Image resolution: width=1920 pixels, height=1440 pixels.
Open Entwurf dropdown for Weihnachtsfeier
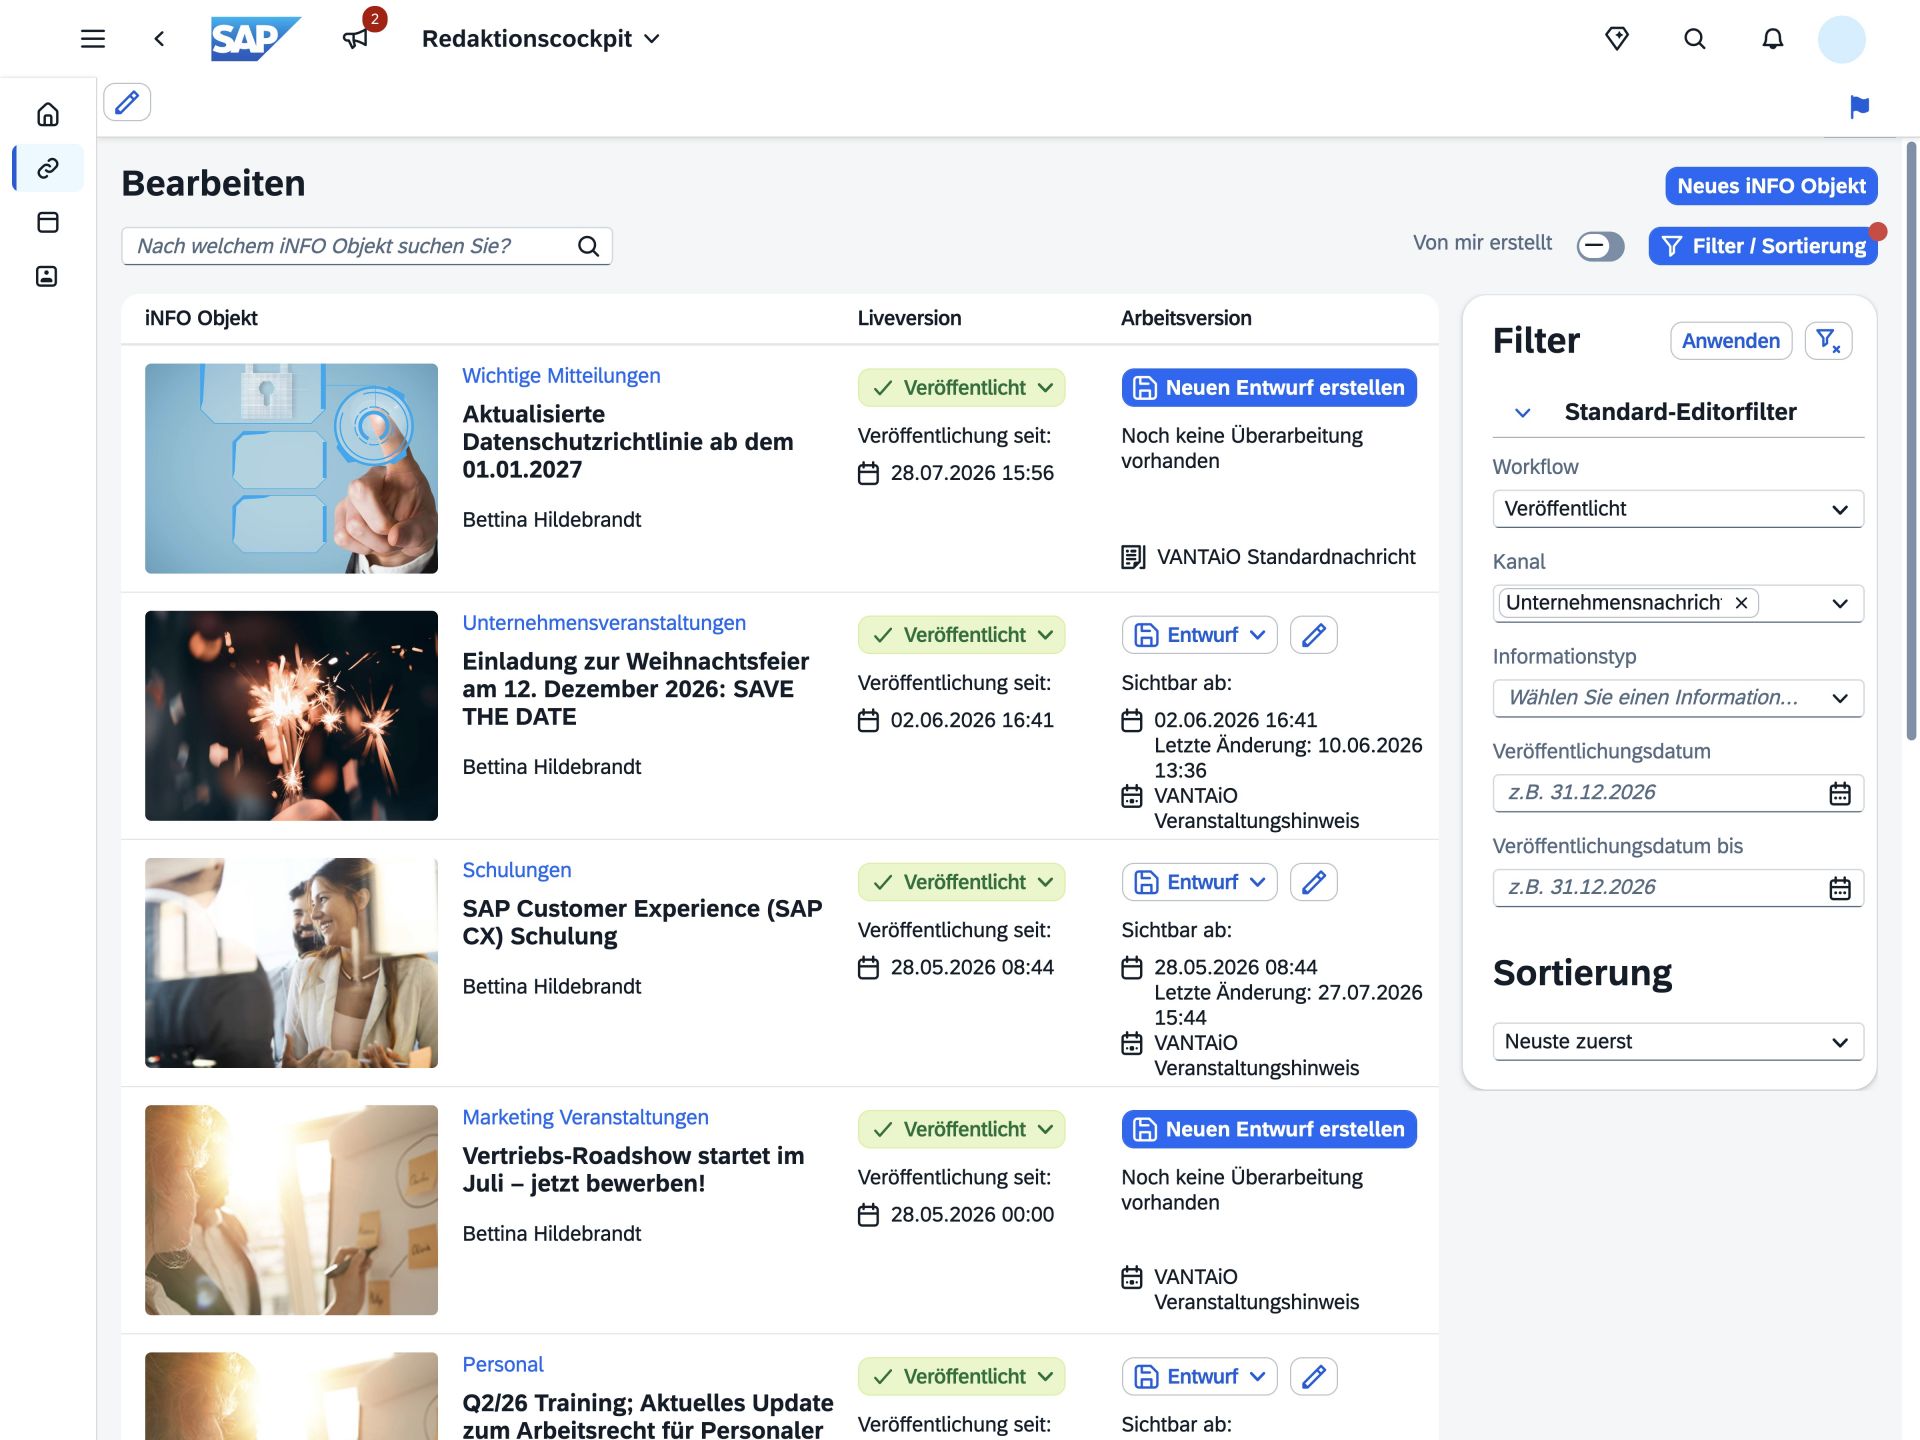(1200, 635)
